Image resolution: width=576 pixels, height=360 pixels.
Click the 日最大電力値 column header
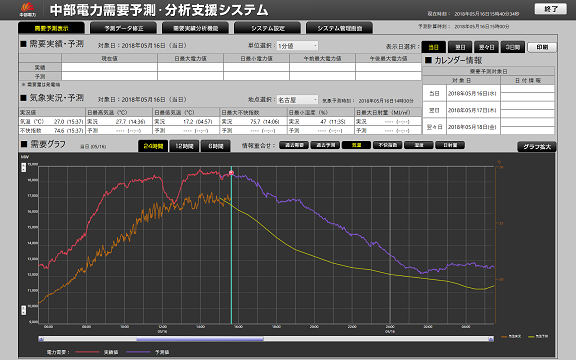point(190,58)
